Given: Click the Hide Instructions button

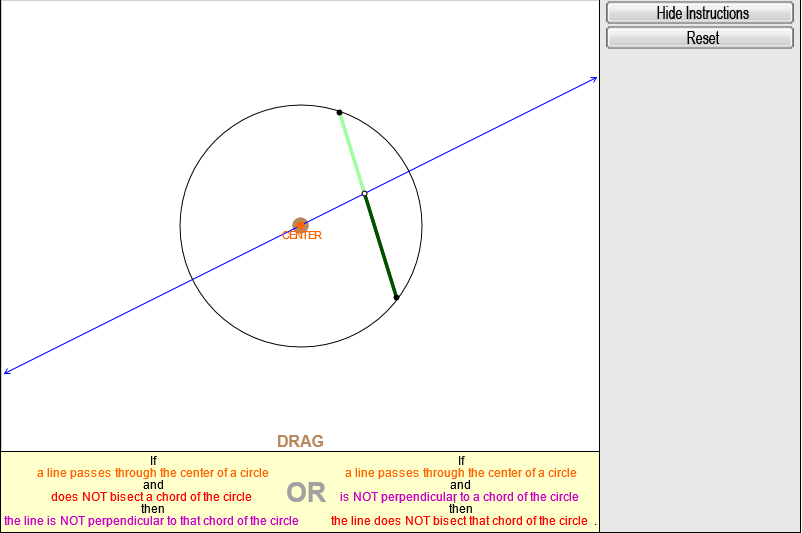Looking at the screenshot, I should click(x=700, y=13).
